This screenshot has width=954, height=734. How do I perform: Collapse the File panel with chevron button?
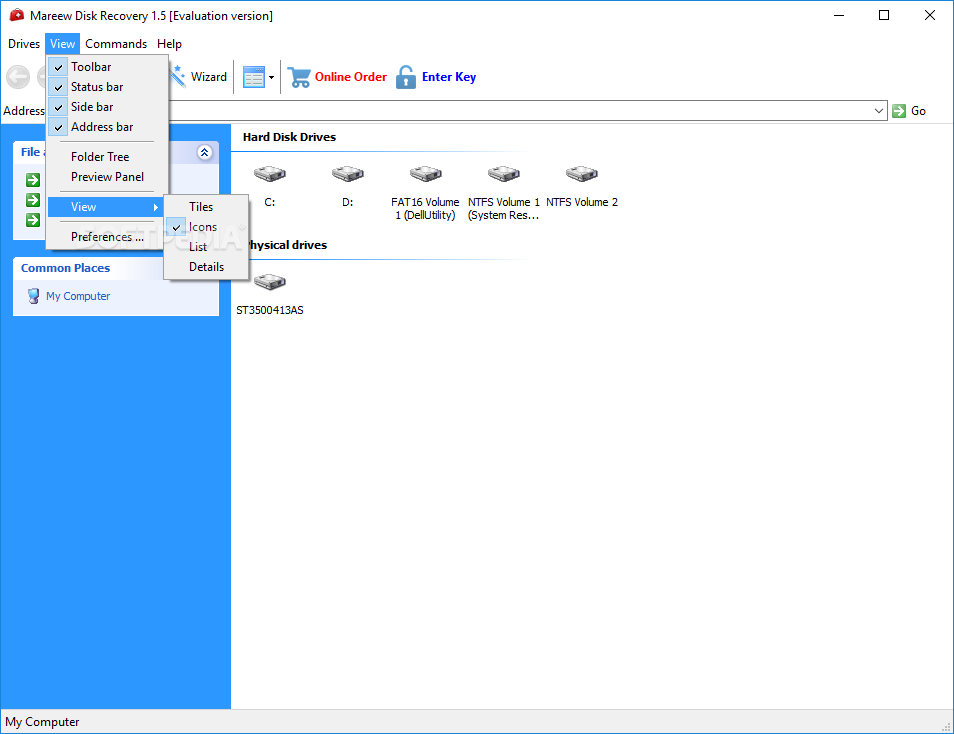[204, 152]
